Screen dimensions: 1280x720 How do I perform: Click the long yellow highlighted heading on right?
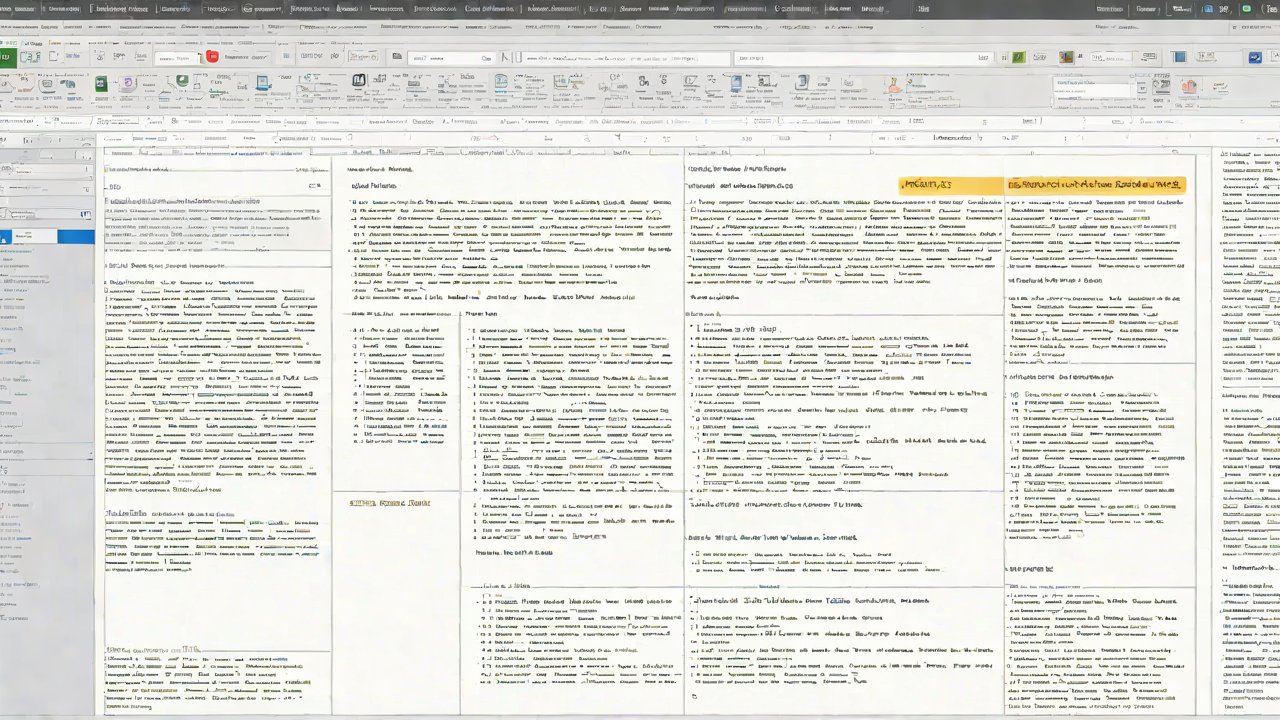(x=1096, y=185)
